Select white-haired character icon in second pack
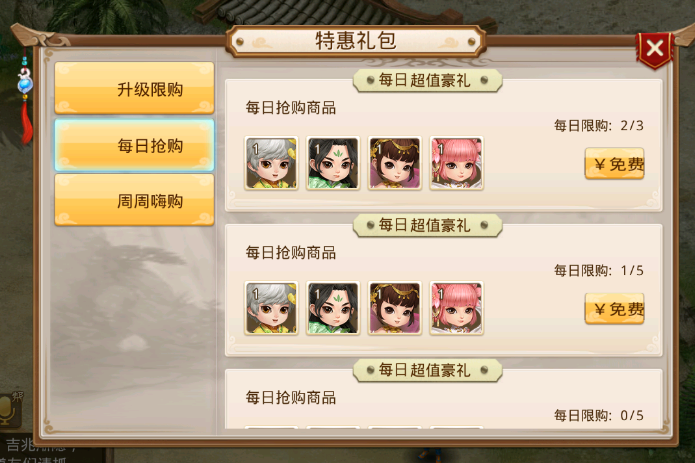Image resolution: width=695 pixels, height=463 pixels. (271, 308)
